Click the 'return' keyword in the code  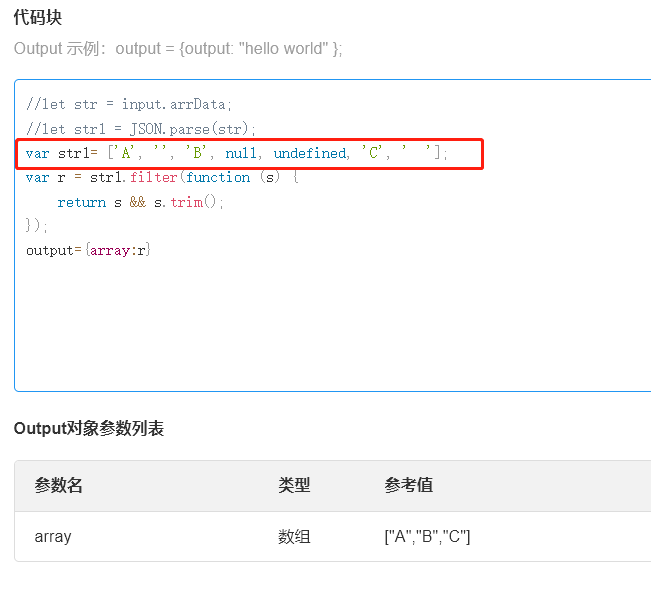click(x=81, y=202)
